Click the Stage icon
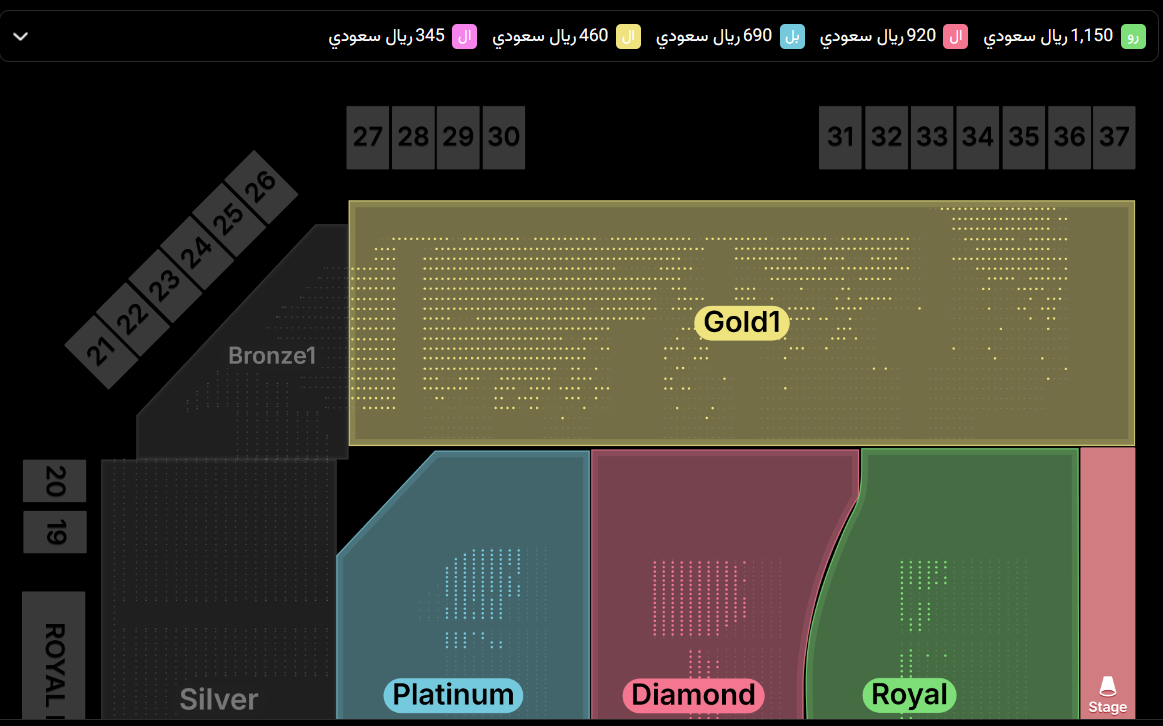 click(1107, 687)
